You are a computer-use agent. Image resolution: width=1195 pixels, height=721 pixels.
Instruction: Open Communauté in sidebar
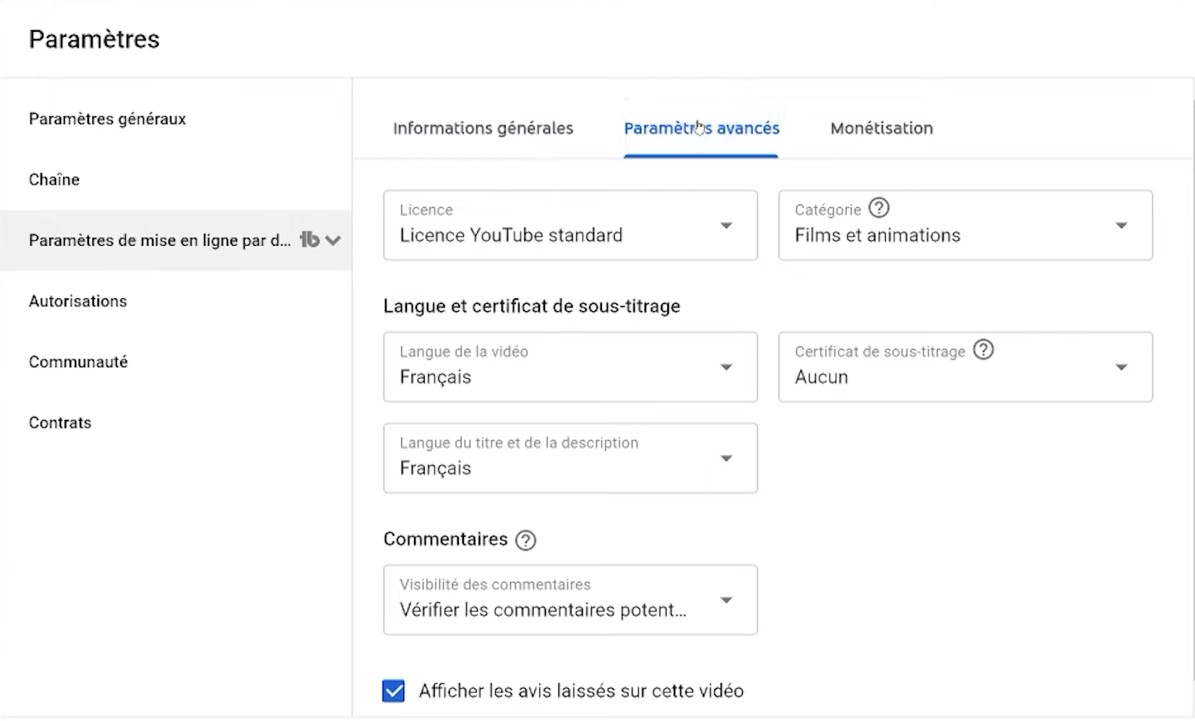point(78,362)
